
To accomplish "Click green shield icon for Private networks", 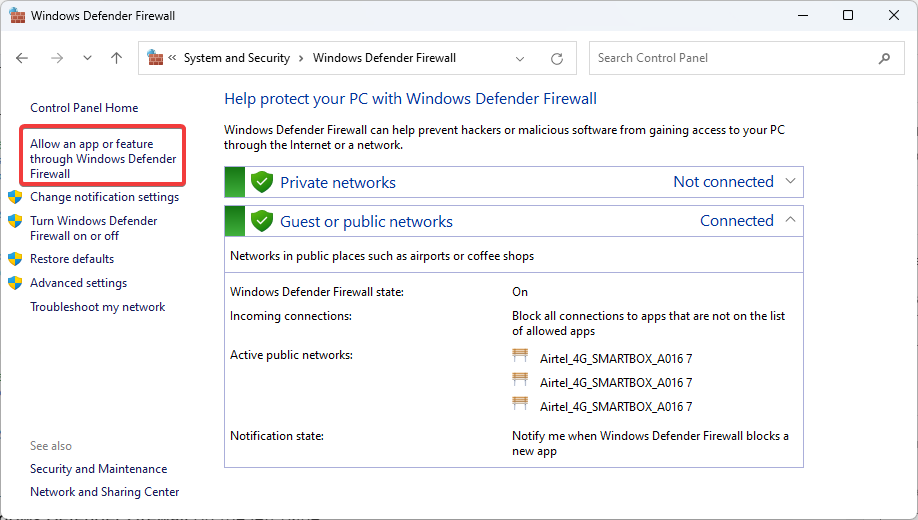I will tap(262, 182).
